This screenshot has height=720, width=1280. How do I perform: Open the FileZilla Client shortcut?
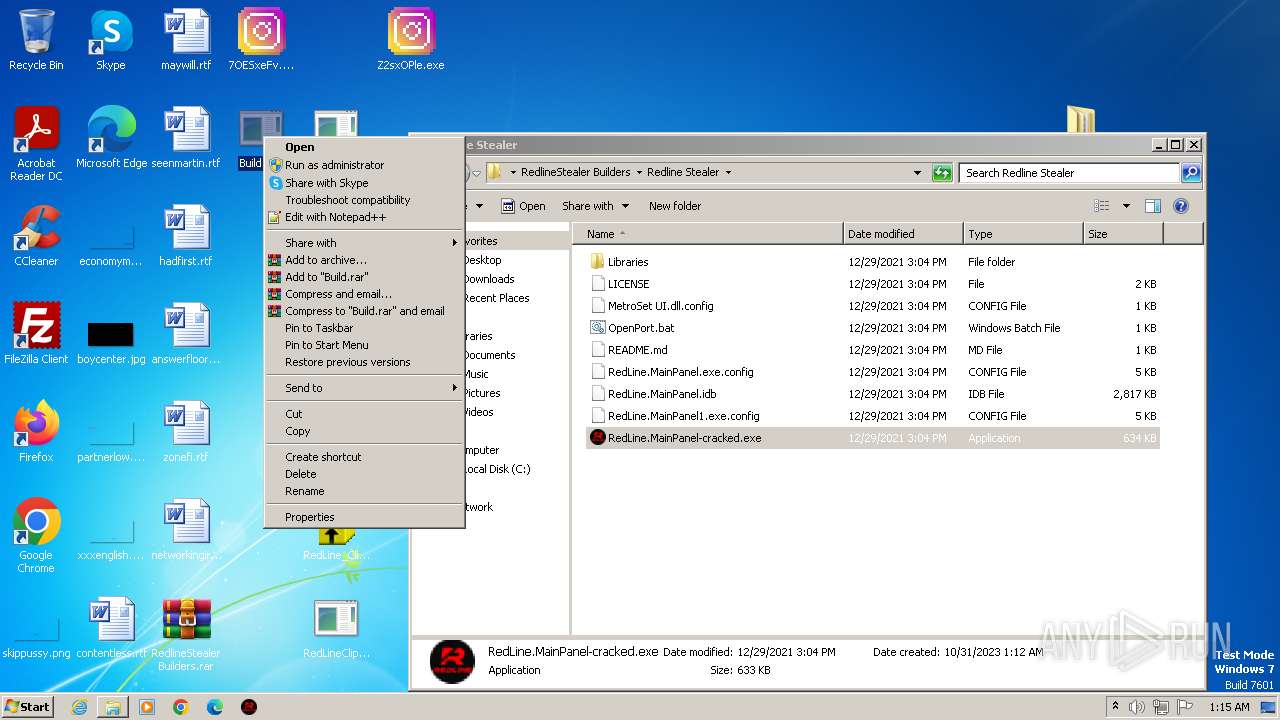point(36,334)
